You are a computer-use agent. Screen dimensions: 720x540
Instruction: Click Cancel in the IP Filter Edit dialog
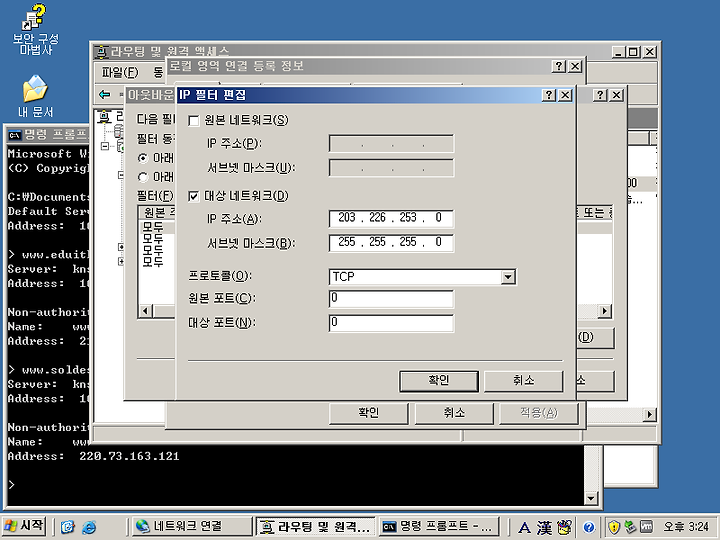pyautogui.click(x=523, y=381)
